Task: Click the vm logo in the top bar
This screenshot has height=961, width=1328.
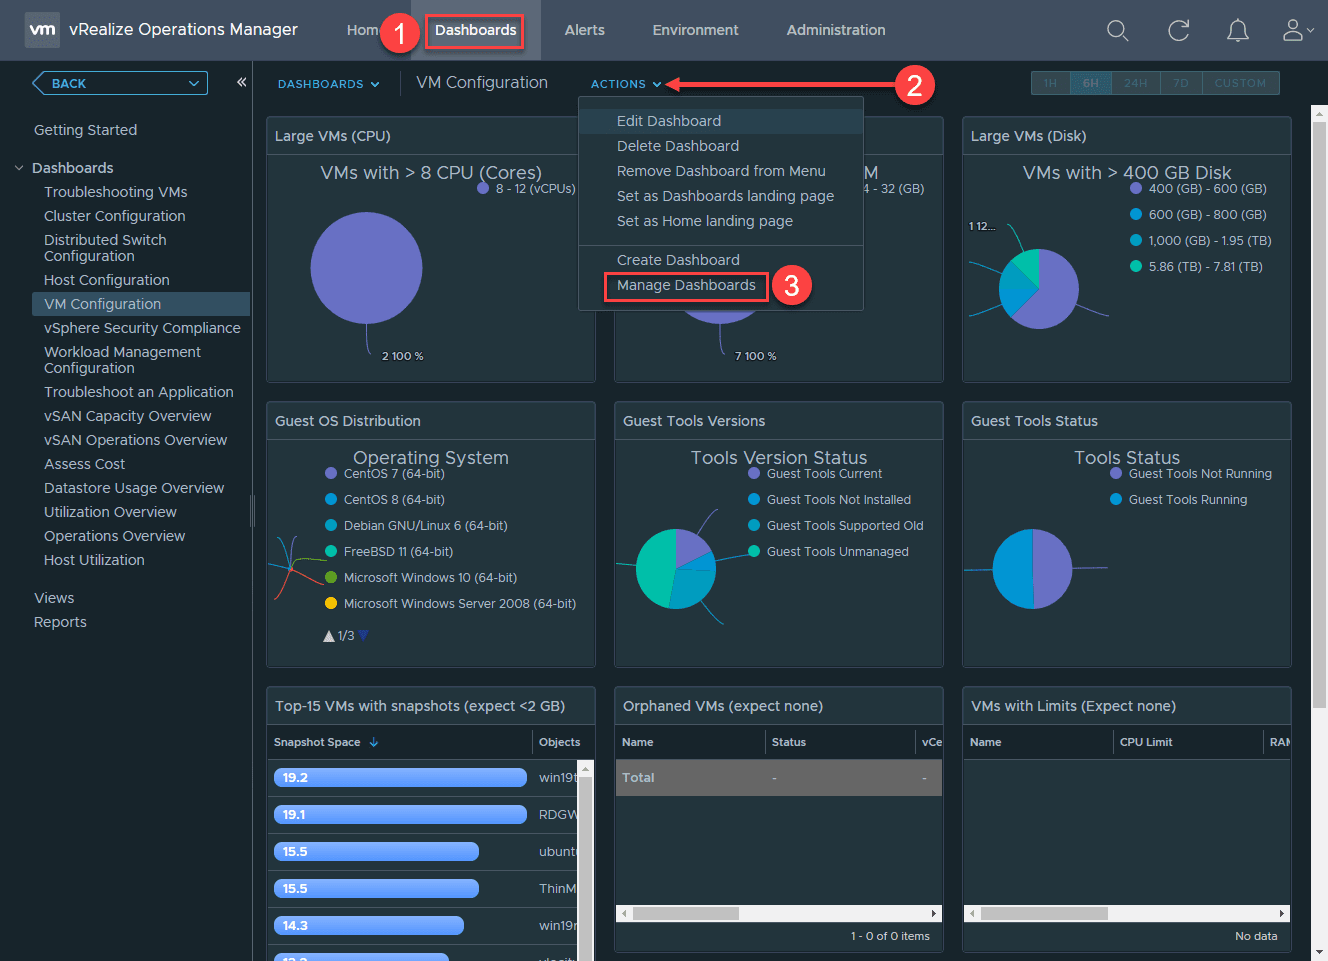Action: pyautogui.click(x=41, y=29)
